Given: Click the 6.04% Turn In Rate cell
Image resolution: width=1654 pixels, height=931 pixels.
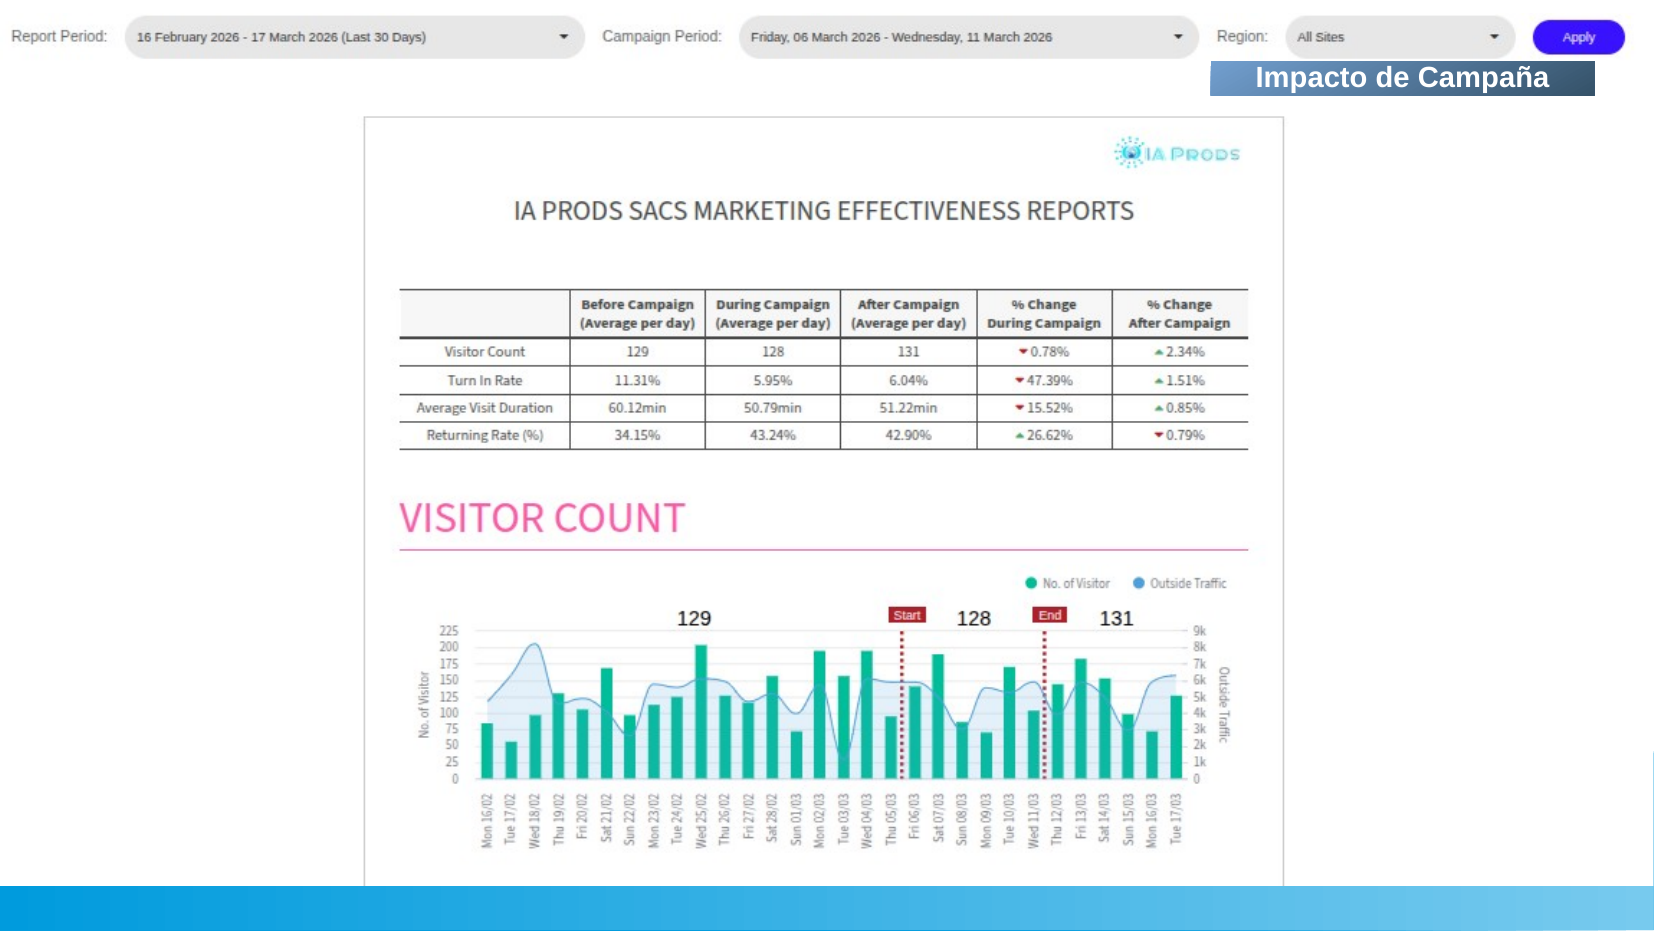Looking at the screenshot, I should click(908, 381).
